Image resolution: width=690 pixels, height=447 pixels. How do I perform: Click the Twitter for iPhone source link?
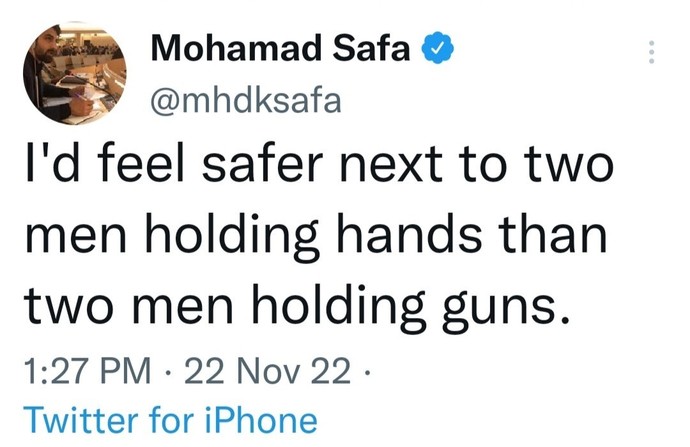[170, 420]
